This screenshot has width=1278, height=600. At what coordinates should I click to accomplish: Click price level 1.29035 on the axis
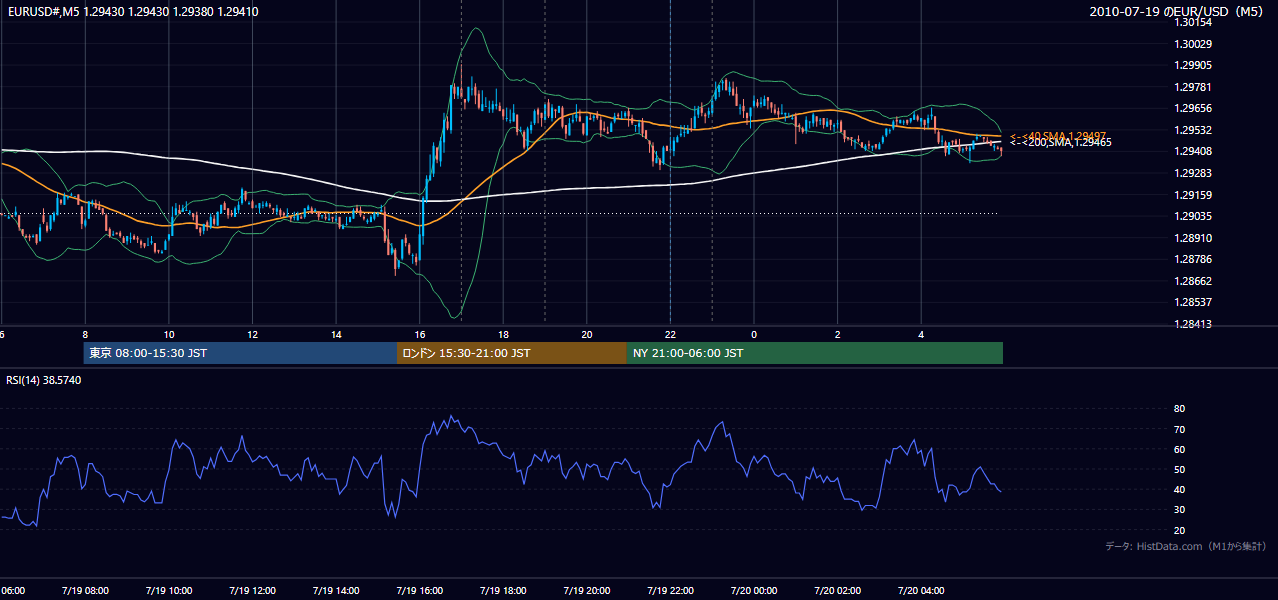coord(1193,216)
